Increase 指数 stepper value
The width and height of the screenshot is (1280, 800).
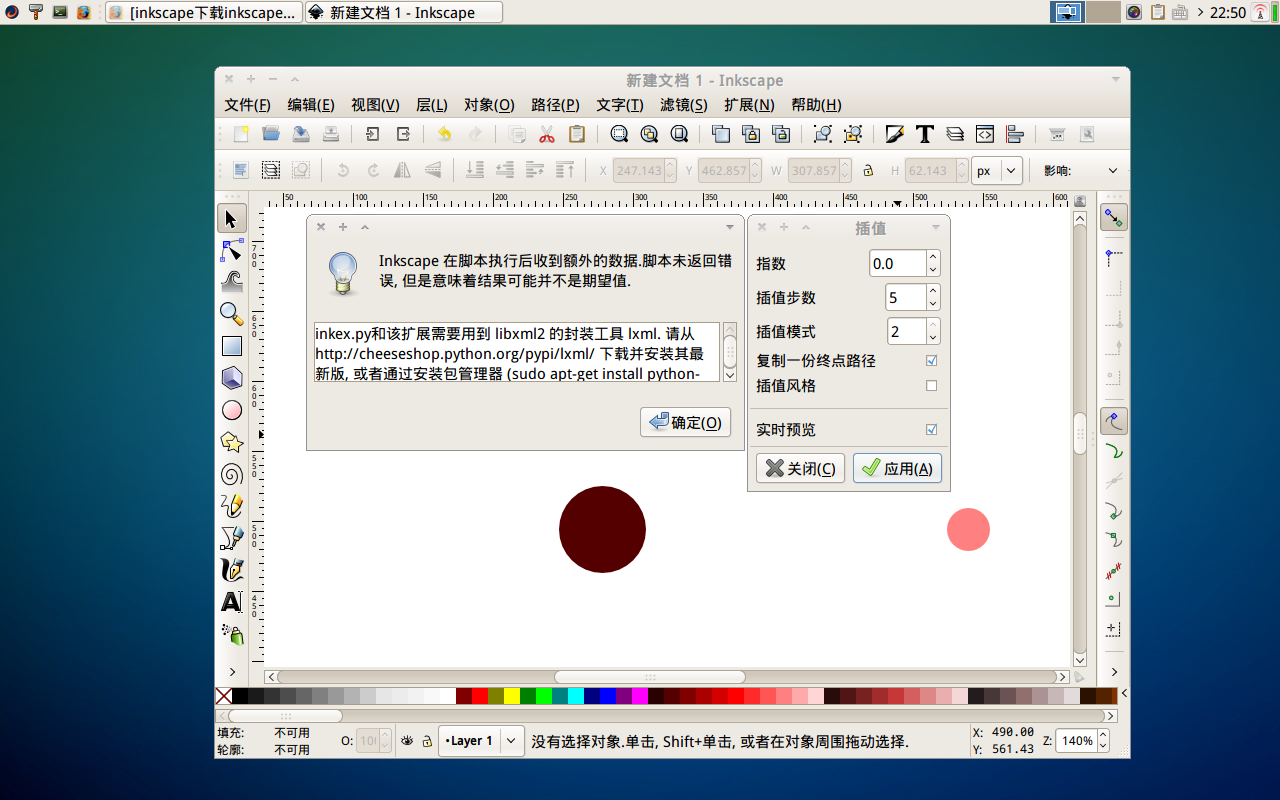[933, 258]
